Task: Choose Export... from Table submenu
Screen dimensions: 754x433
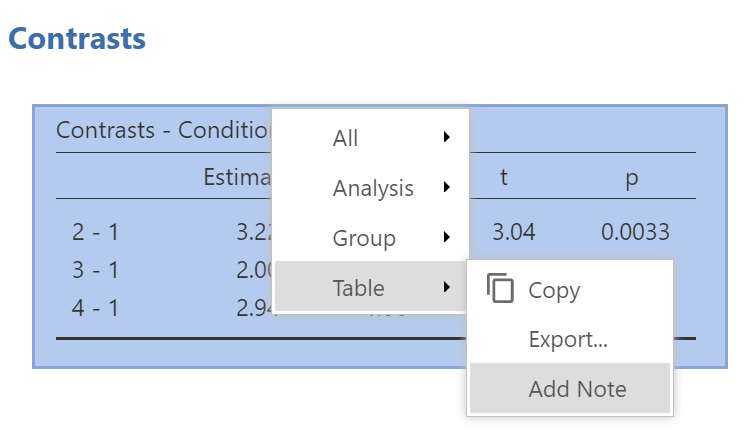Action: (x=570, y=339)
